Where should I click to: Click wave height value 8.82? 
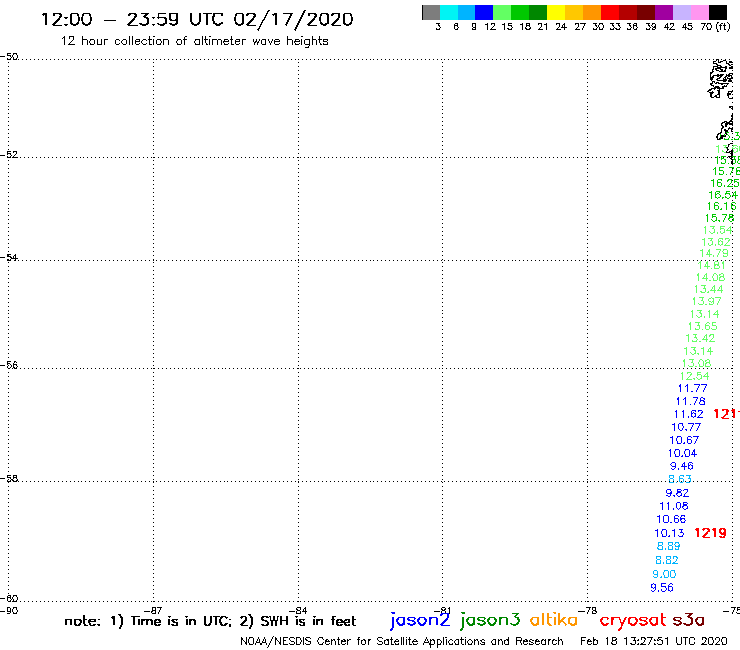(x=667, y=560)
